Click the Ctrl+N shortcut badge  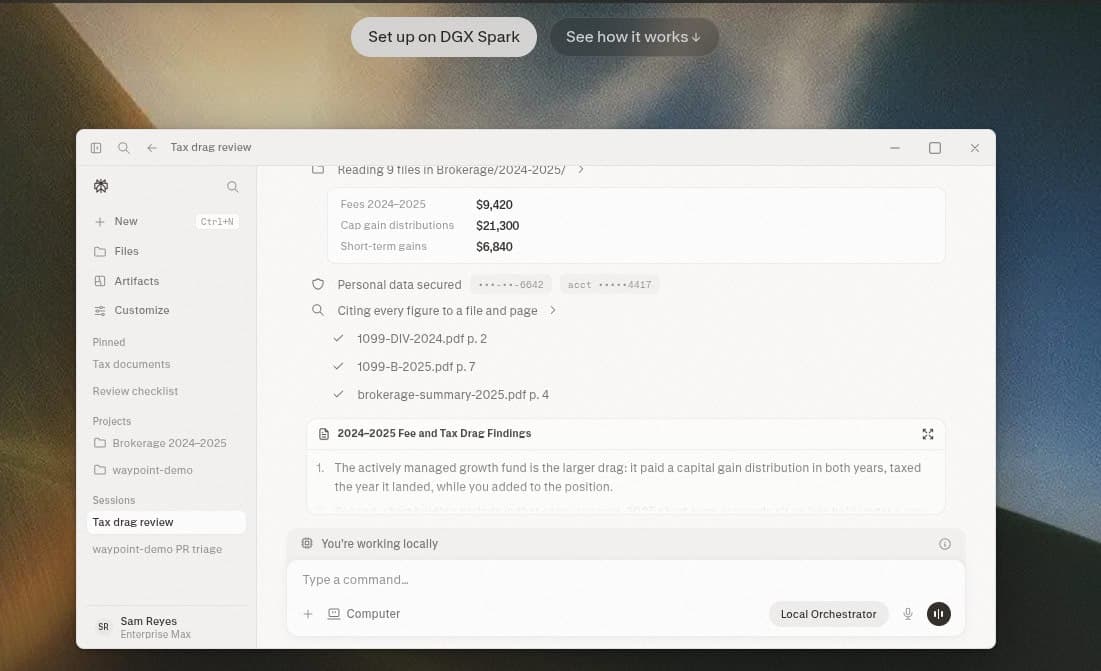(x=217, y=222)
